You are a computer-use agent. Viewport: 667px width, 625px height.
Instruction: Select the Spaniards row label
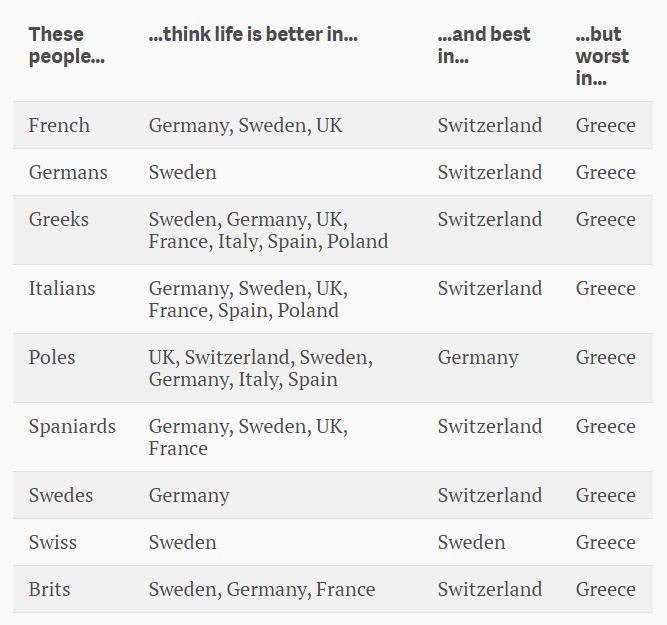tap(72, 426)
